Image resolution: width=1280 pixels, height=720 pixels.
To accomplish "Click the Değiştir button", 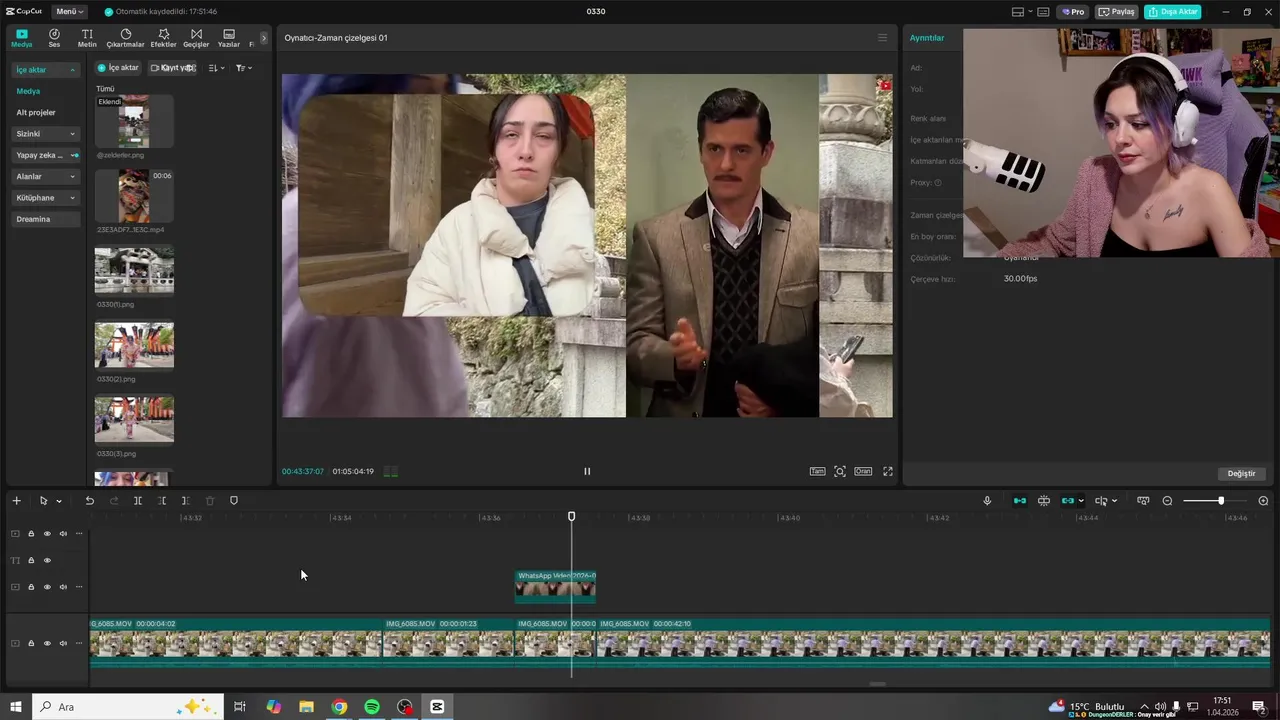I will coord(1241,473).
